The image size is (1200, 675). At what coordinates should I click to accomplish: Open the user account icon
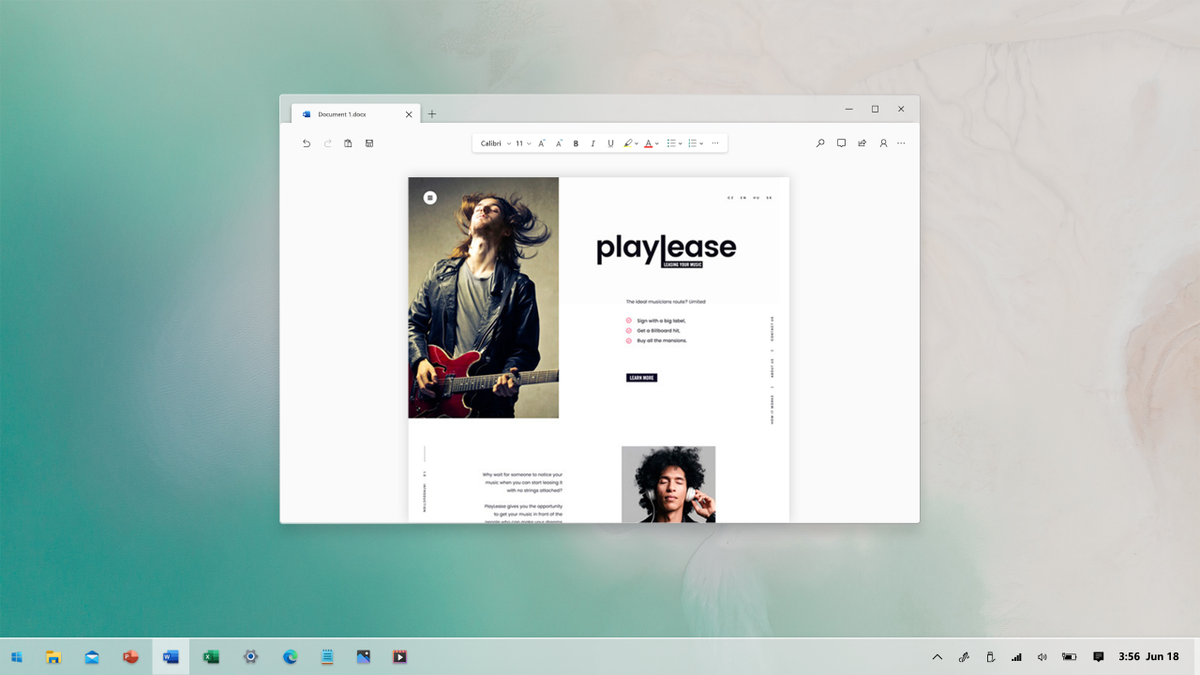[883, 144]
